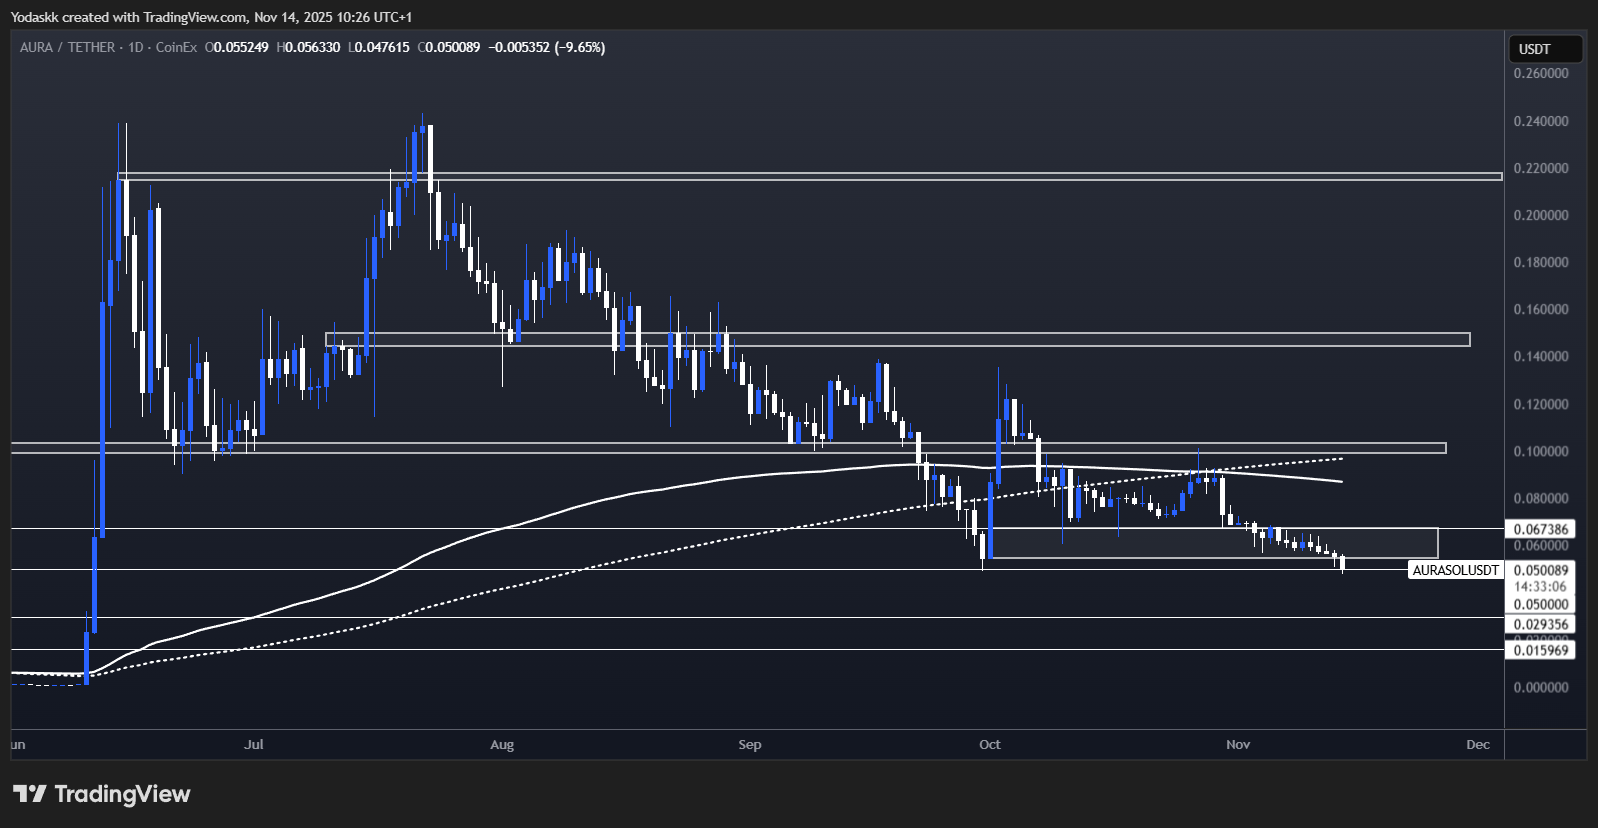The width and height of the screenshot is (1598, 828).
Task: Click the TradingView logo icon
Action: [29, 794]
